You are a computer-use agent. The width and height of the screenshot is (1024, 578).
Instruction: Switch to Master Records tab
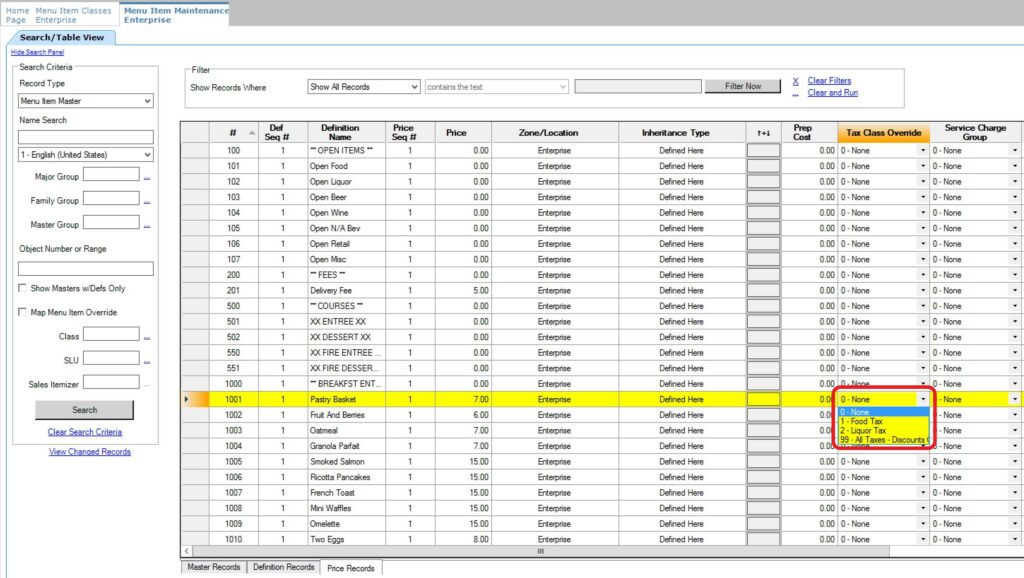pyautogui.click(x=214, y=567)
